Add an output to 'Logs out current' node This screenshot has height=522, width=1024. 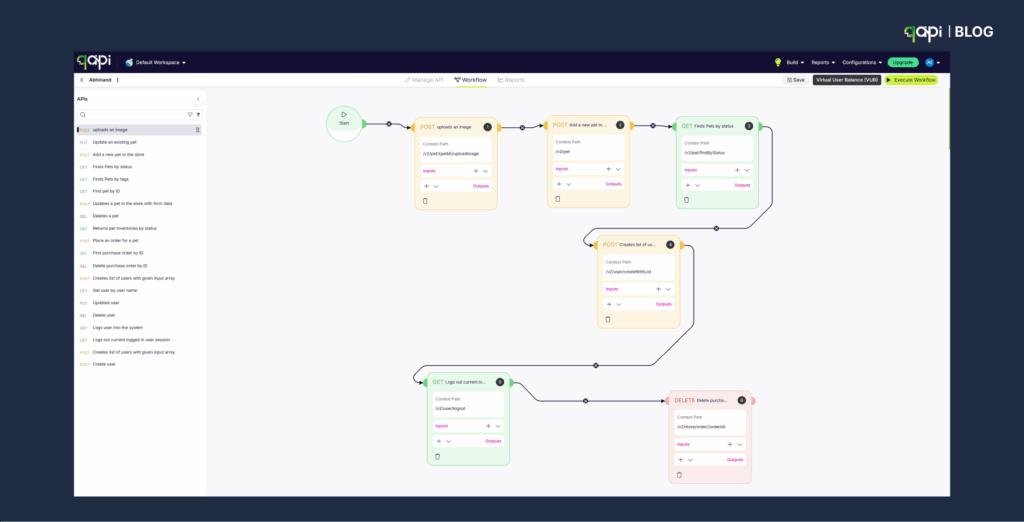point(439,441)
